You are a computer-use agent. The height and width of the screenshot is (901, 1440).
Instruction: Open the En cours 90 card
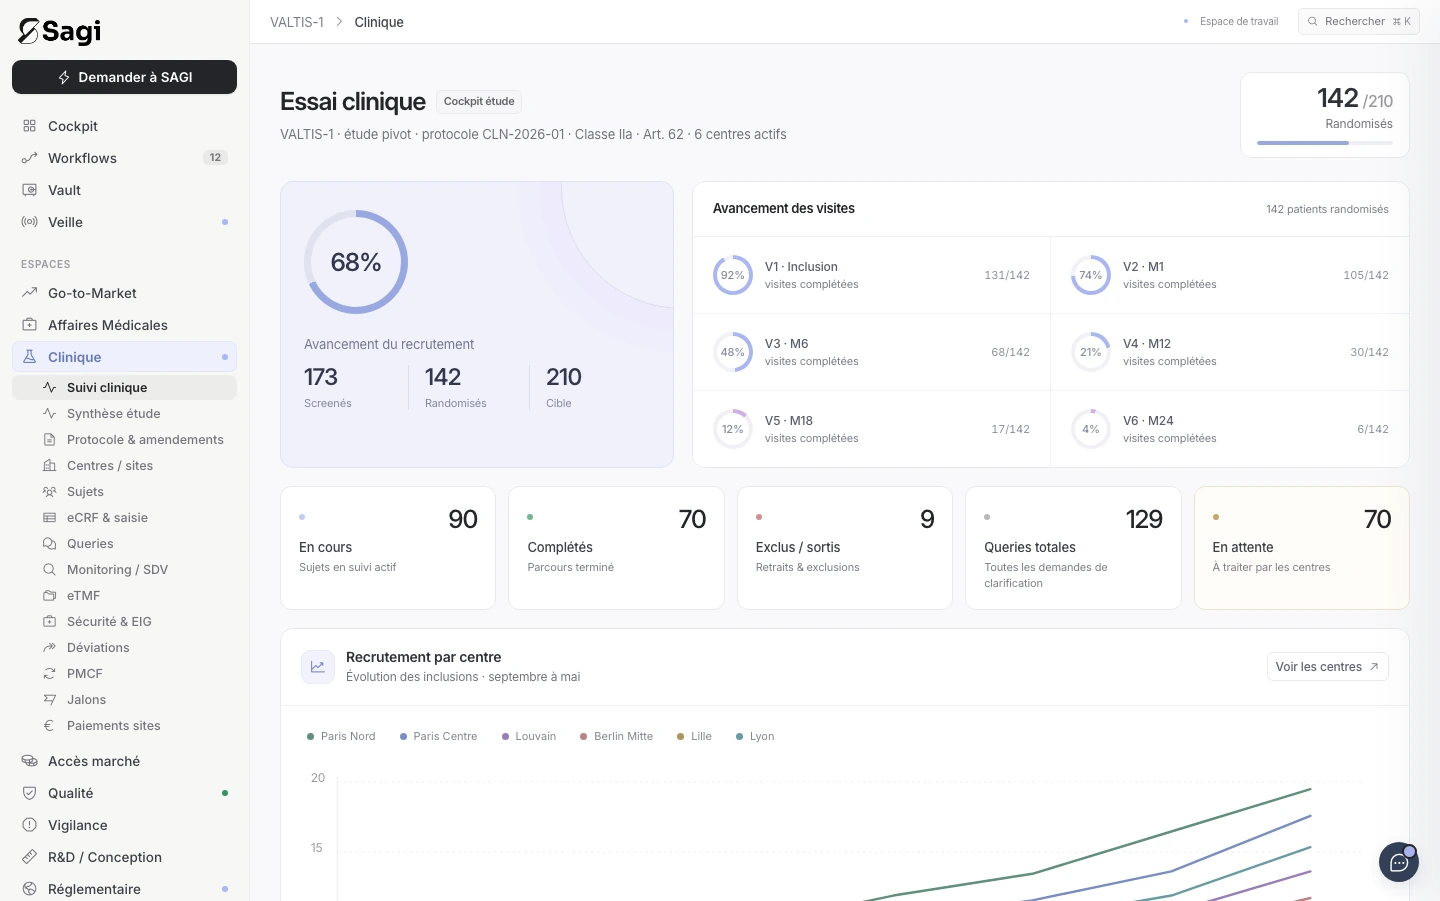tap(388, 548)
